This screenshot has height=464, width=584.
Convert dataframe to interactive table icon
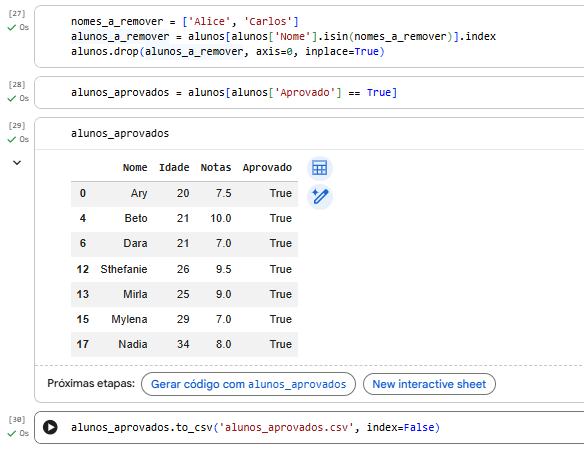pos(320,168)
